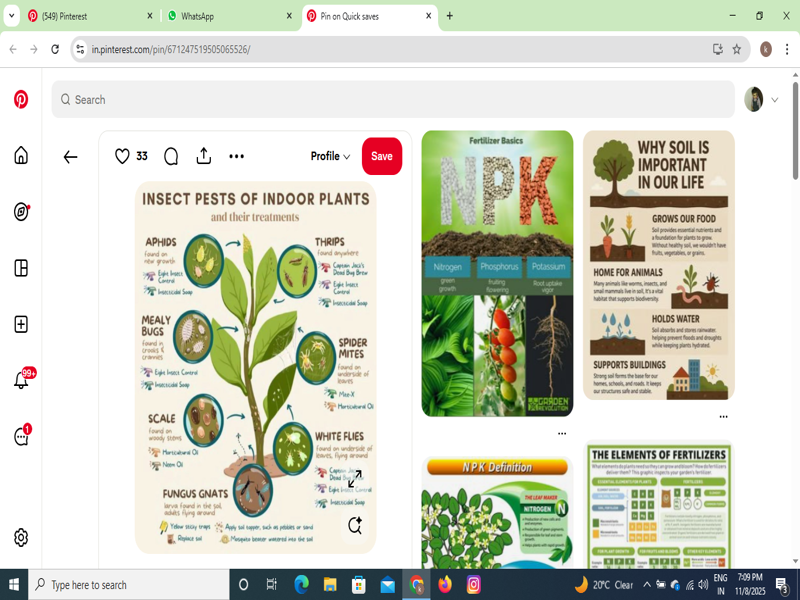Image resolution: width=800 pixels, height=600 pixels.
Task: Open the Home feed icon
Action: 21,155
